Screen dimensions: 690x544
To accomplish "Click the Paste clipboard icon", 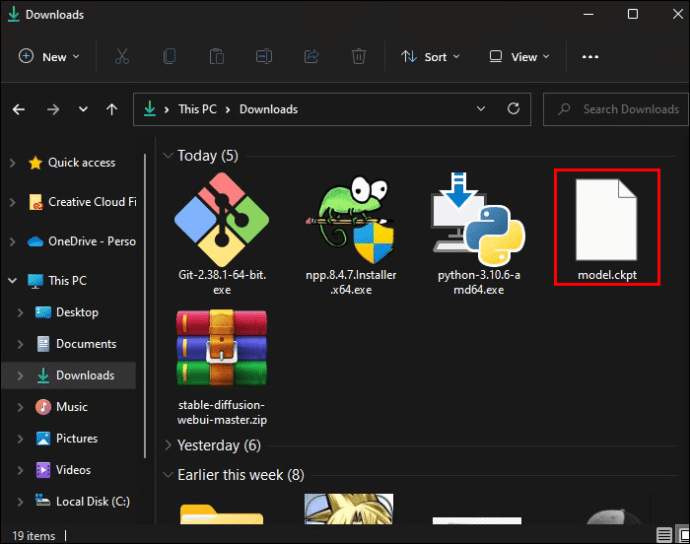I will [216, 57].
